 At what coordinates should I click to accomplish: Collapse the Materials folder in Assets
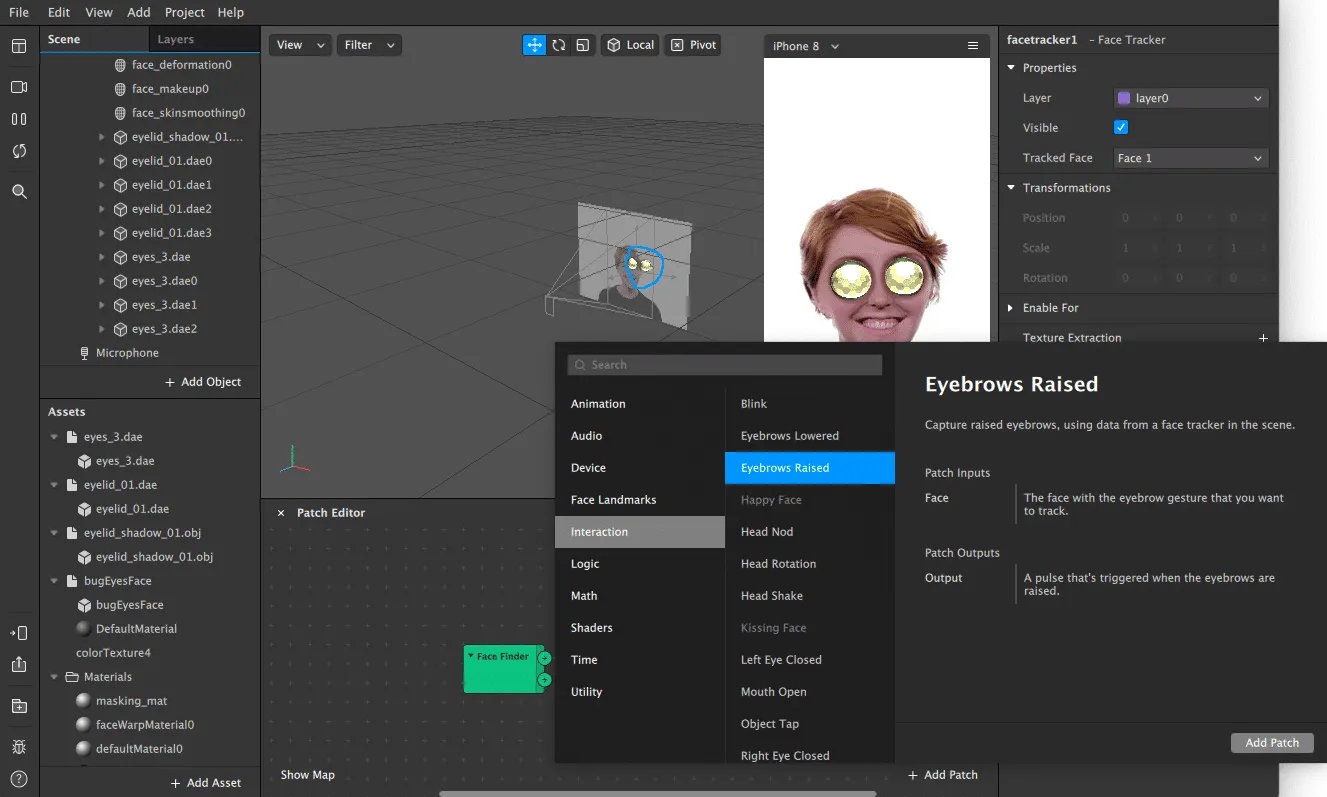click(x=55, y=677)
